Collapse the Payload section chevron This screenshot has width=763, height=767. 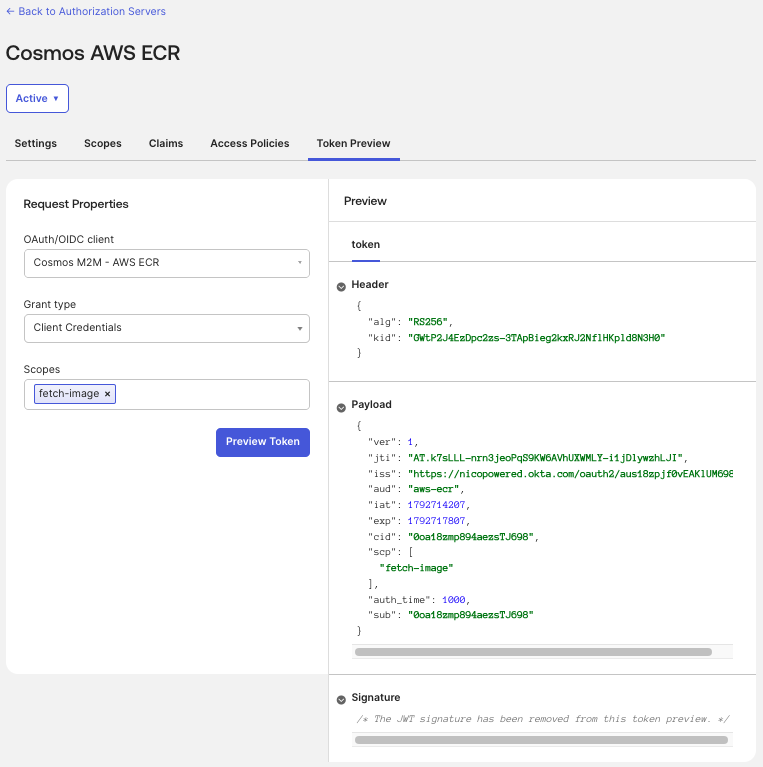coord(341,408)
